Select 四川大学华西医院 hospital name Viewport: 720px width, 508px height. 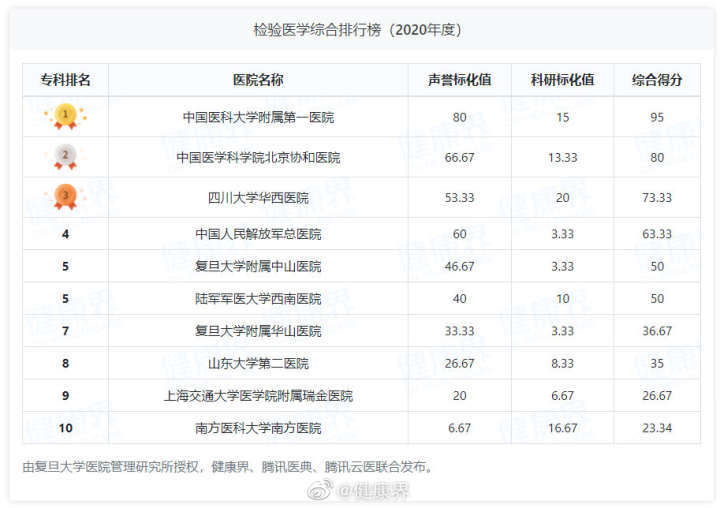point(258,198)
